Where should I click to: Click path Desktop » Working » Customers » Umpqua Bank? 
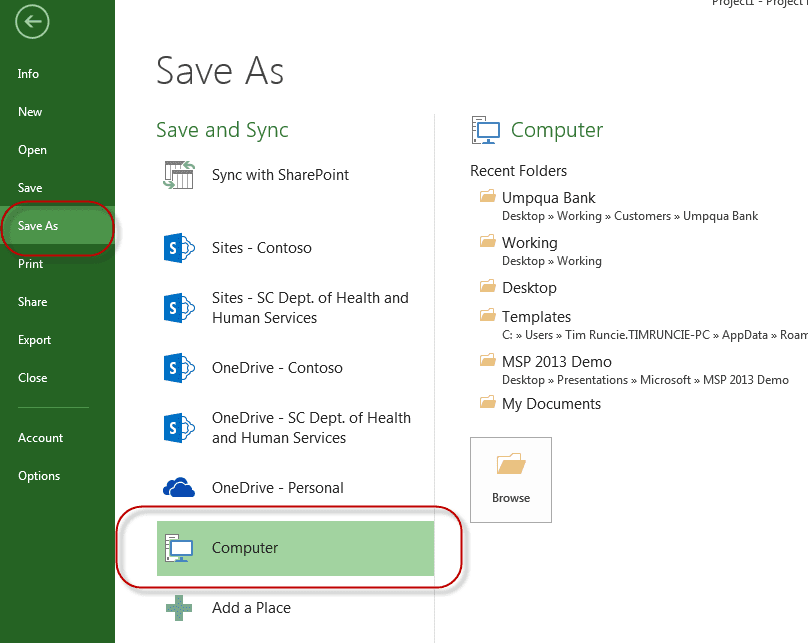coord(630,216)
